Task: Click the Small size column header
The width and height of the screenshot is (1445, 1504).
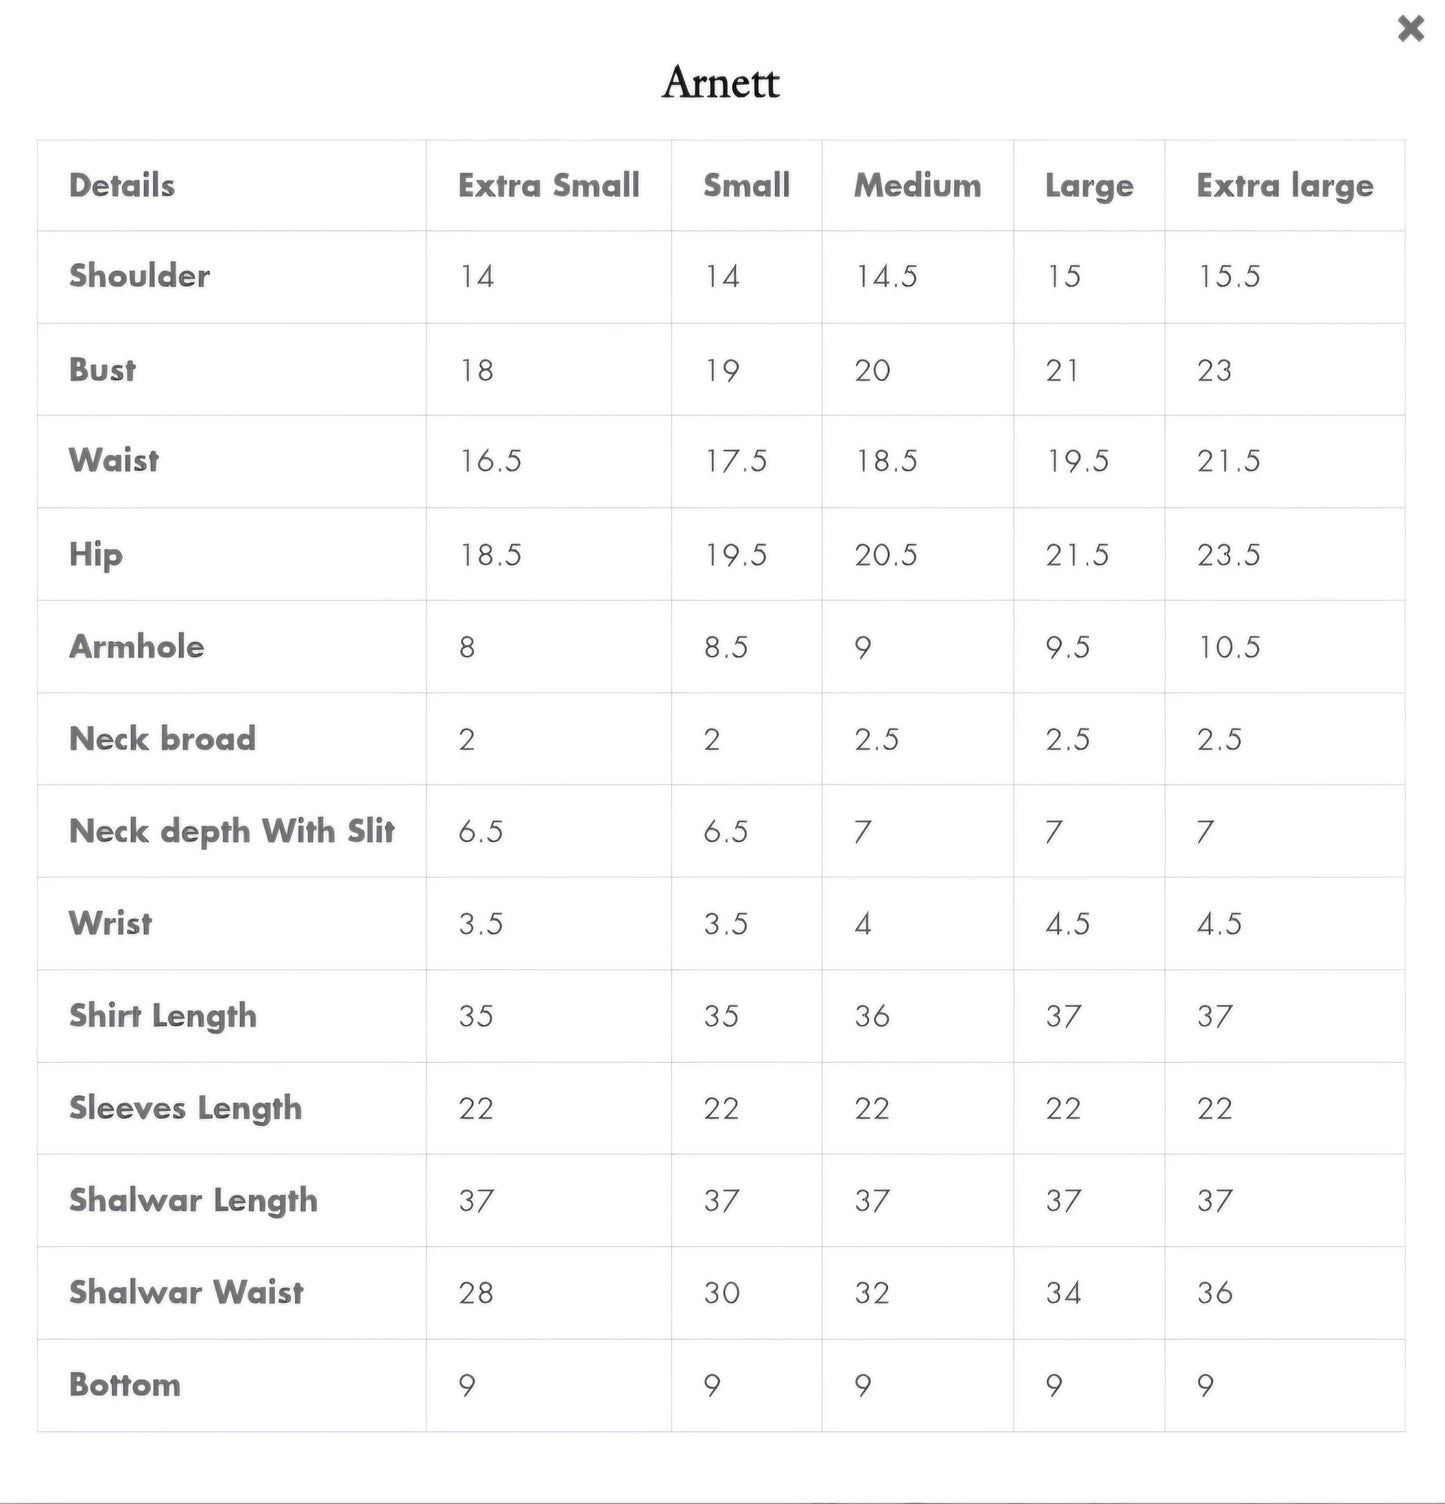Action: point(746,186)
